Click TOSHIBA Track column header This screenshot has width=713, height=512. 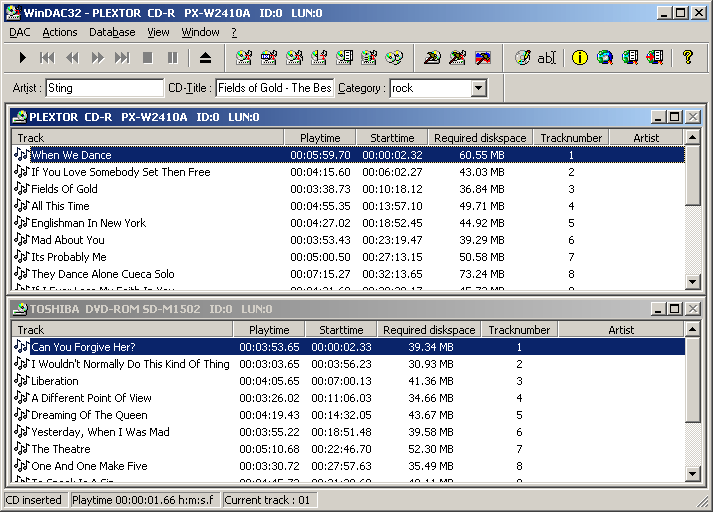pyautogui.click(x=122, y=330)
